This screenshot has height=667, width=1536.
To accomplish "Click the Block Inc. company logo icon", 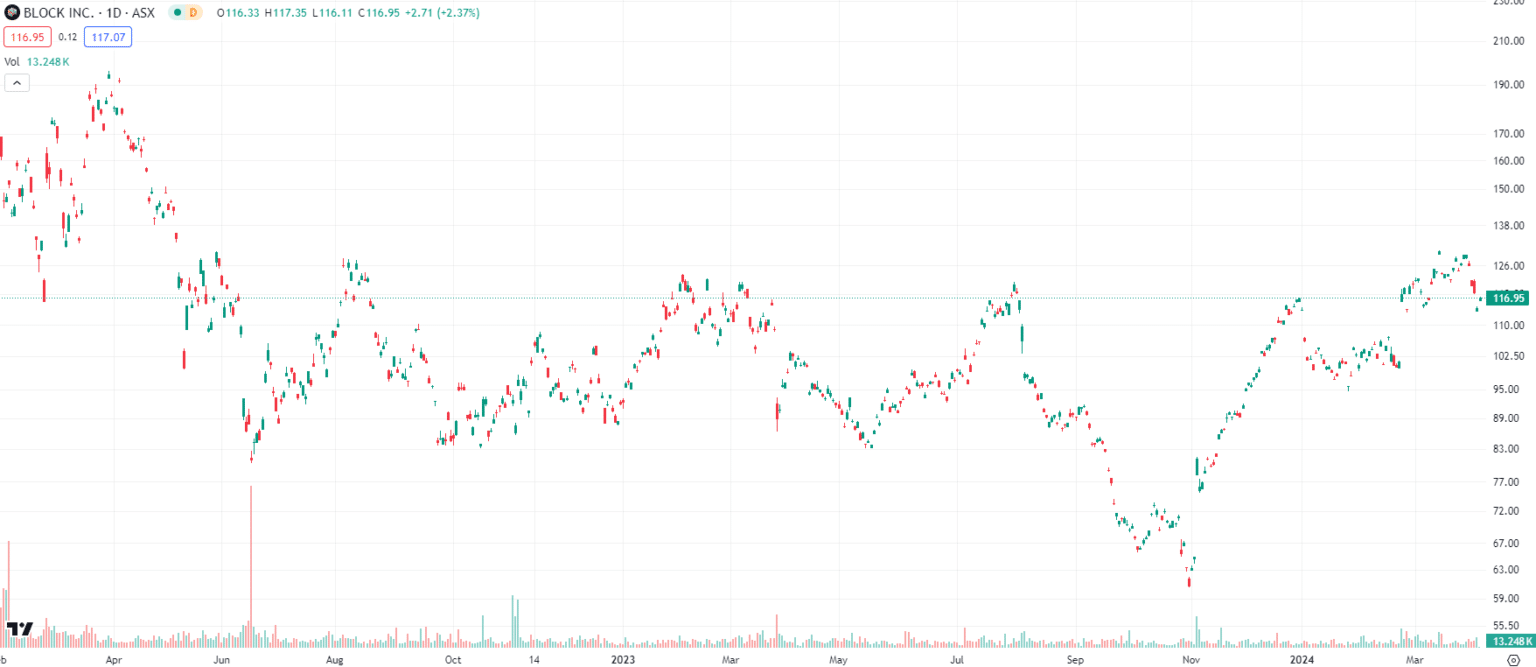I will click(12, 12).
